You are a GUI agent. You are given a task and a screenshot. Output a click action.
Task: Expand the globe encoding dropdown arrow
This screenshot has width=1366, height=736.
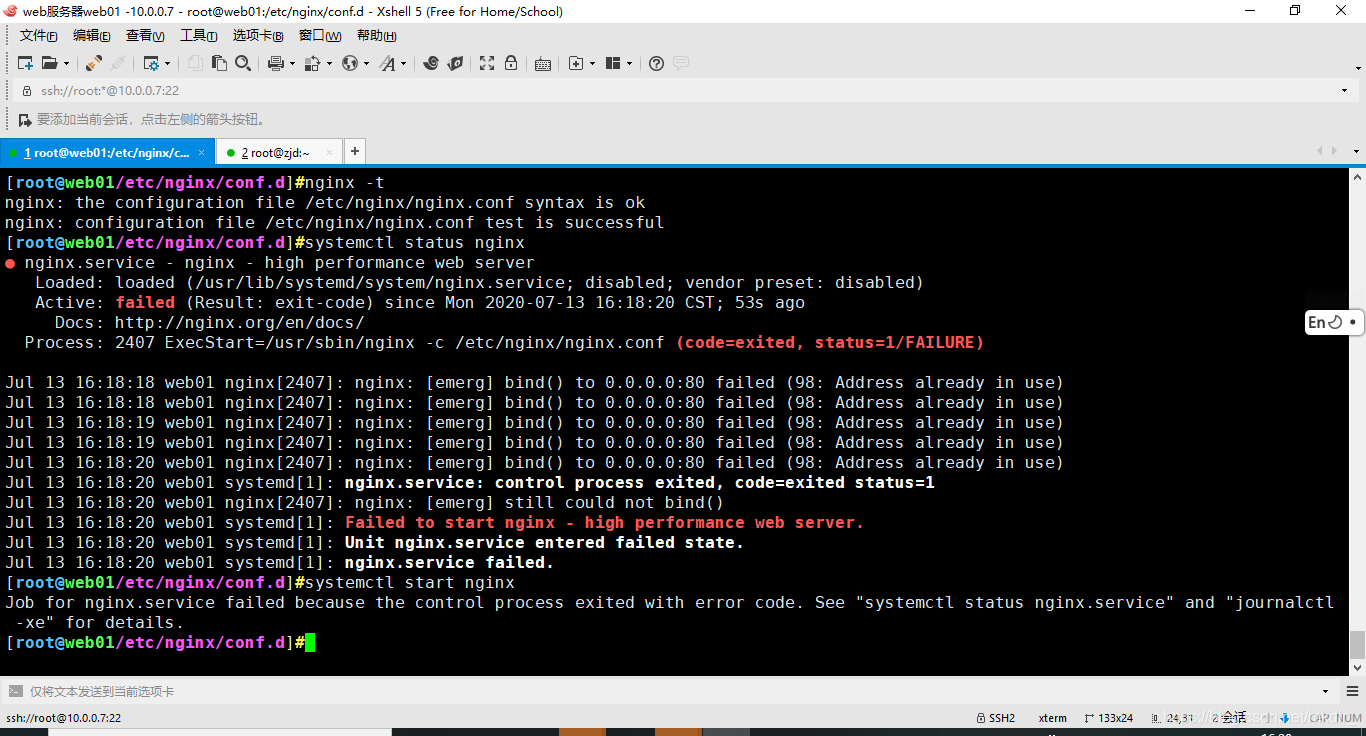[x=365, y=63]
